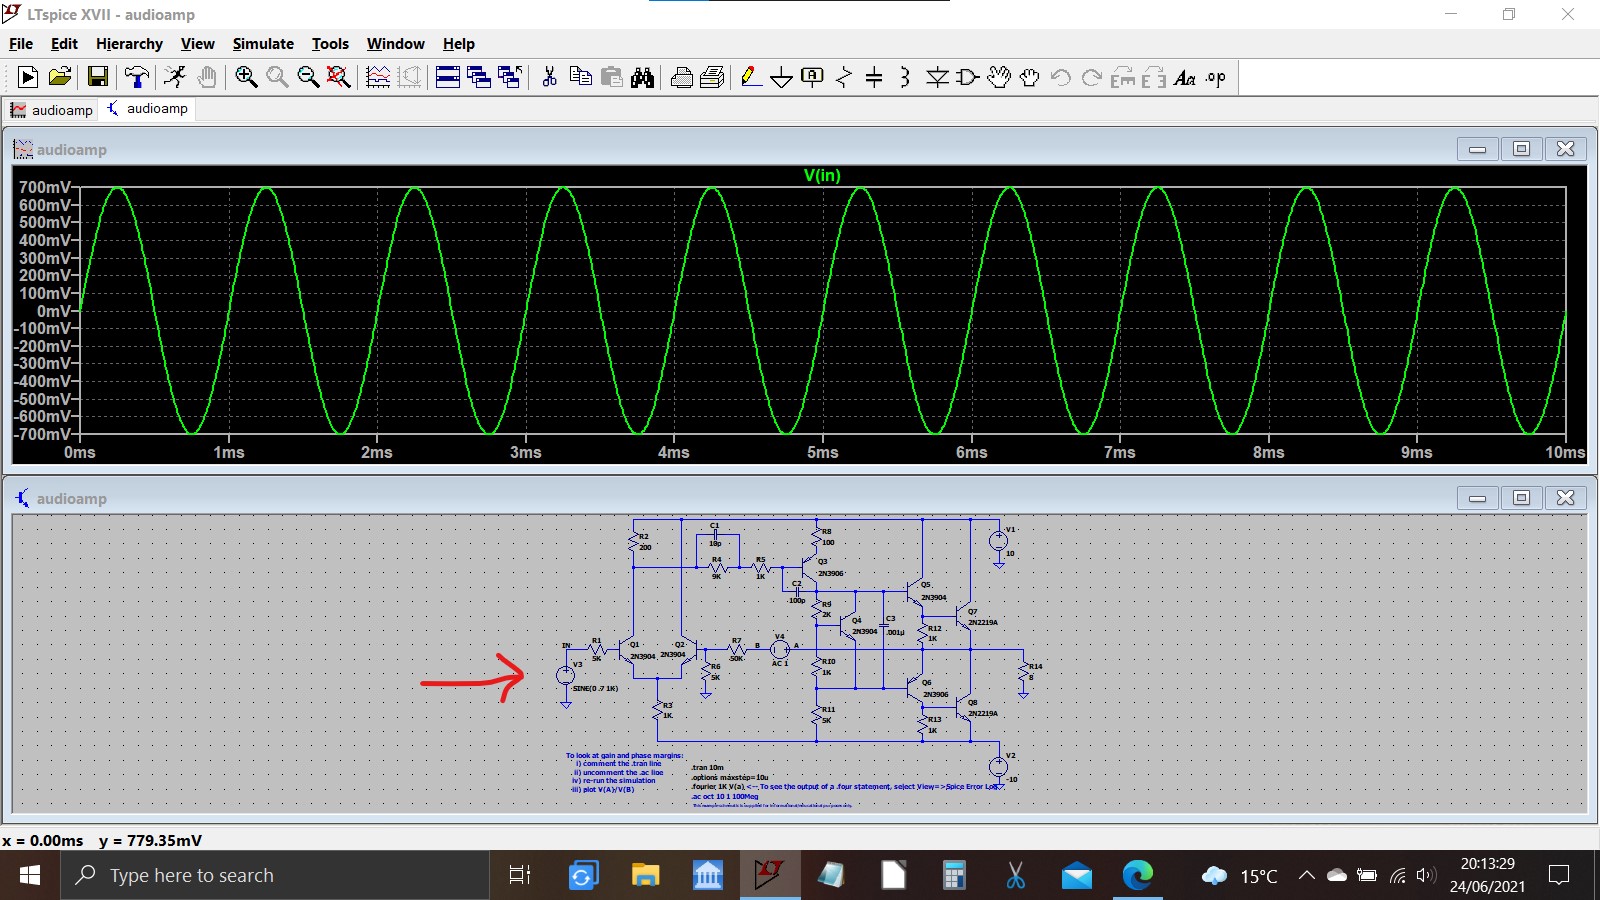
Task: Select the Draw Wire pencil tool
Action: coord(751,77)
